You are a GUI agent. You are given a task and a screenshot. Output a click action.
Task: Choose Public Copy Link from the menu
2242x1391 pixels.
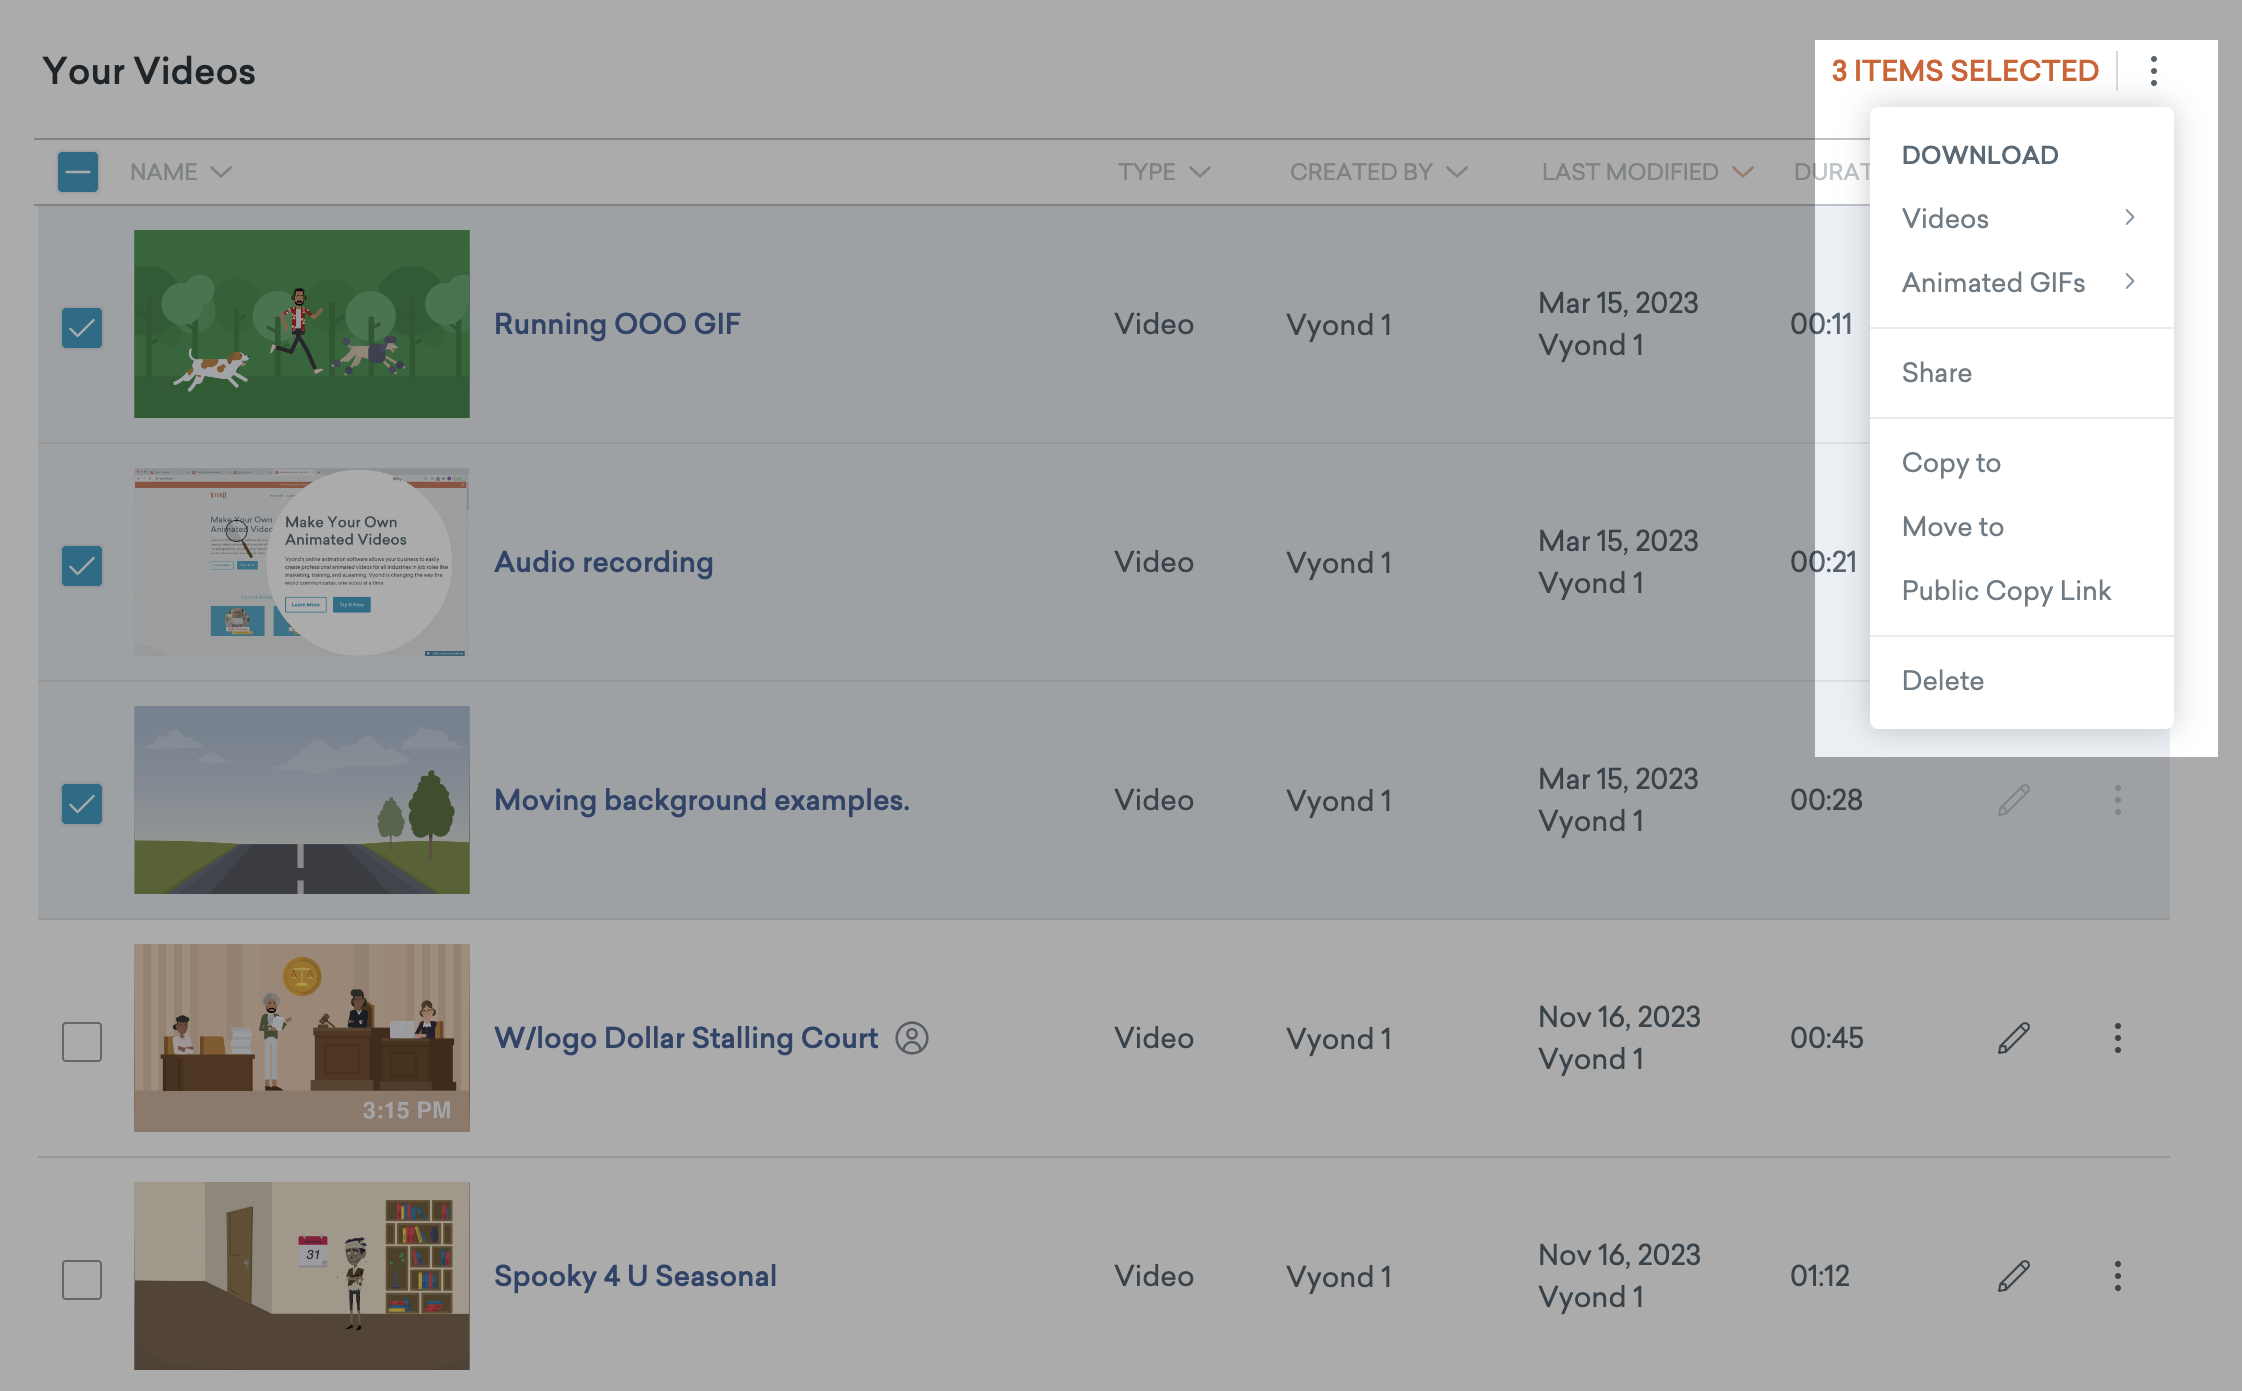point(2007,590)
